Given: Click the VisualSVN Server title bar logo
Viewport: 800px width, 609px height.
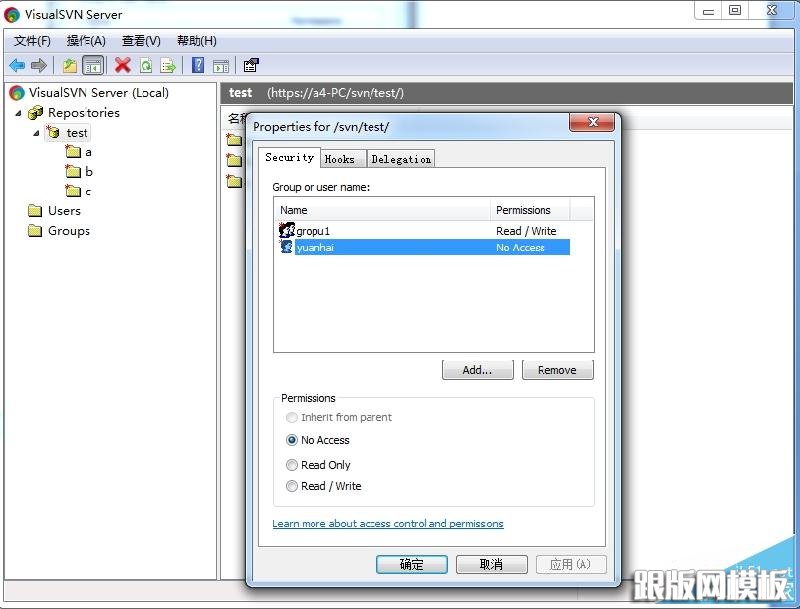Looking at the screenshot, I should 12,15.
